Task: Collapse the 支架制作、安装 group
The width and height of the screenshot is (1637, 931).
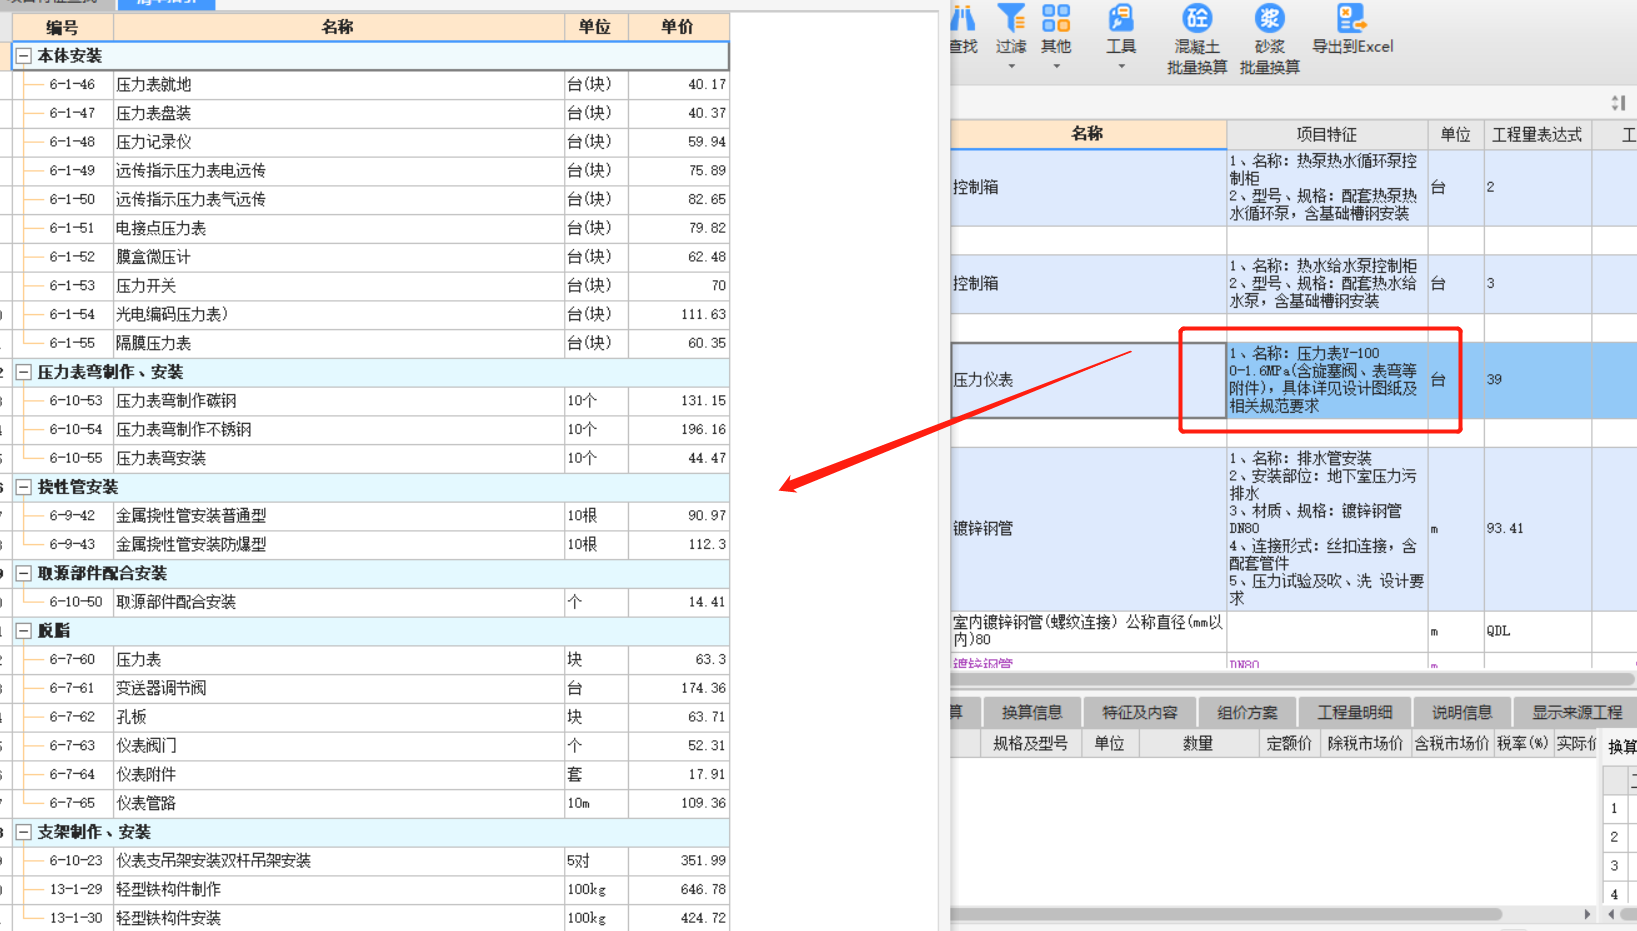Action: 23,832
